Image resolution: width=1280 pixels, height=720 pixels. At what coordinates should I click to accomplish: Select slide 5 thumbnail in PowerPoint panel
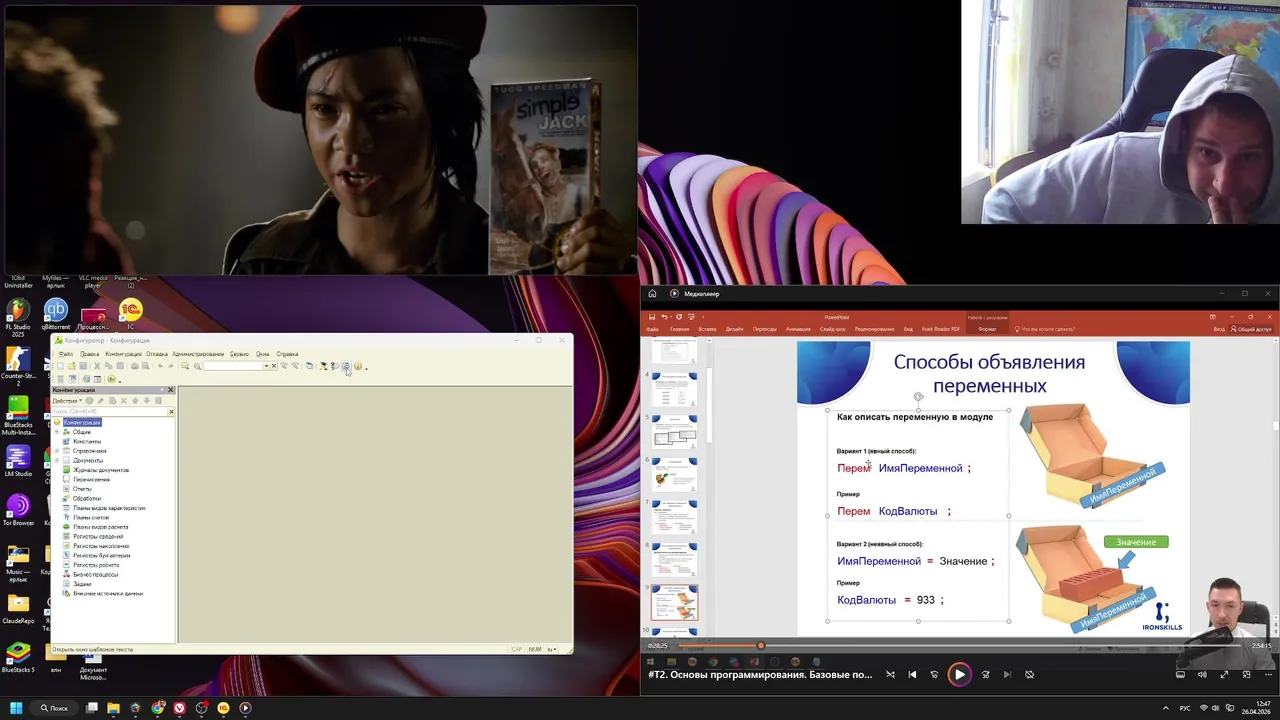coord(675,431)
